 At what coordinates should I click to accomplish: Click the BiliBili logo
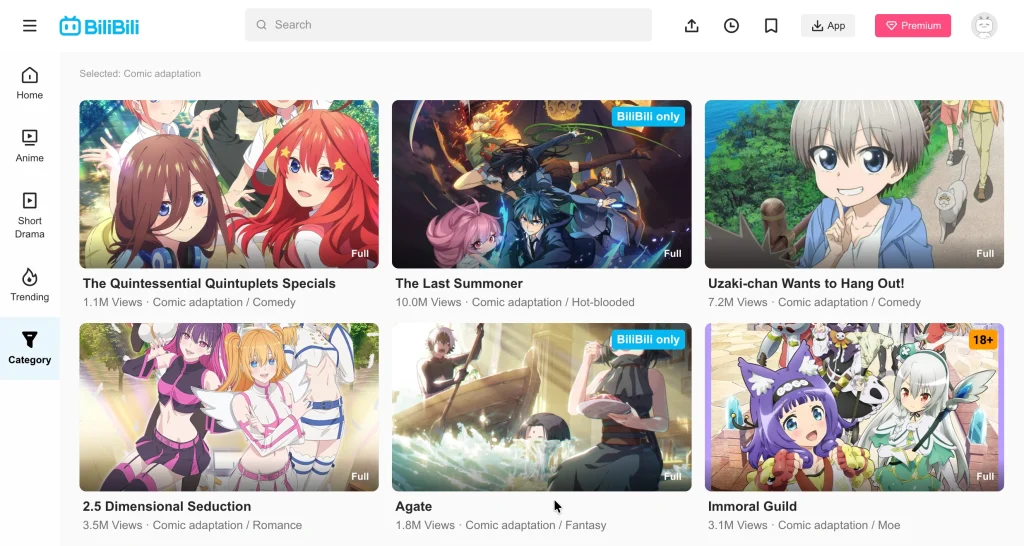tap(99, 26)
